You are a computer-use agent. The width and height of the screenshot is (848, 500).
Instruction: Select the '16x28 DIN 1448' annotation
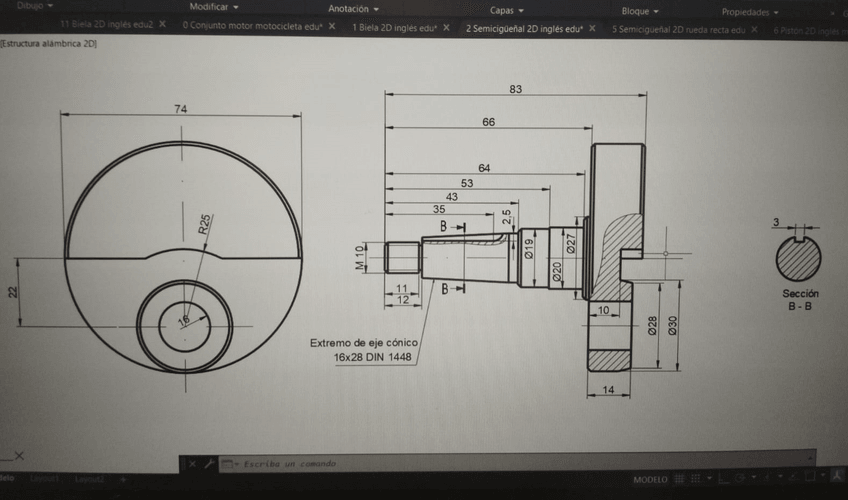[372, 357]
